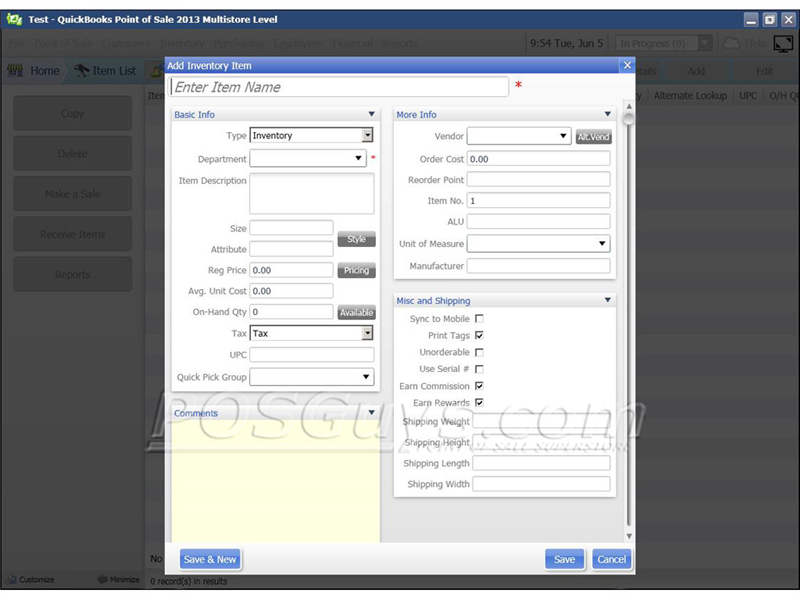Click the Home icon in navigation bar
The image size is (800, 600).
tap(15, 70)
